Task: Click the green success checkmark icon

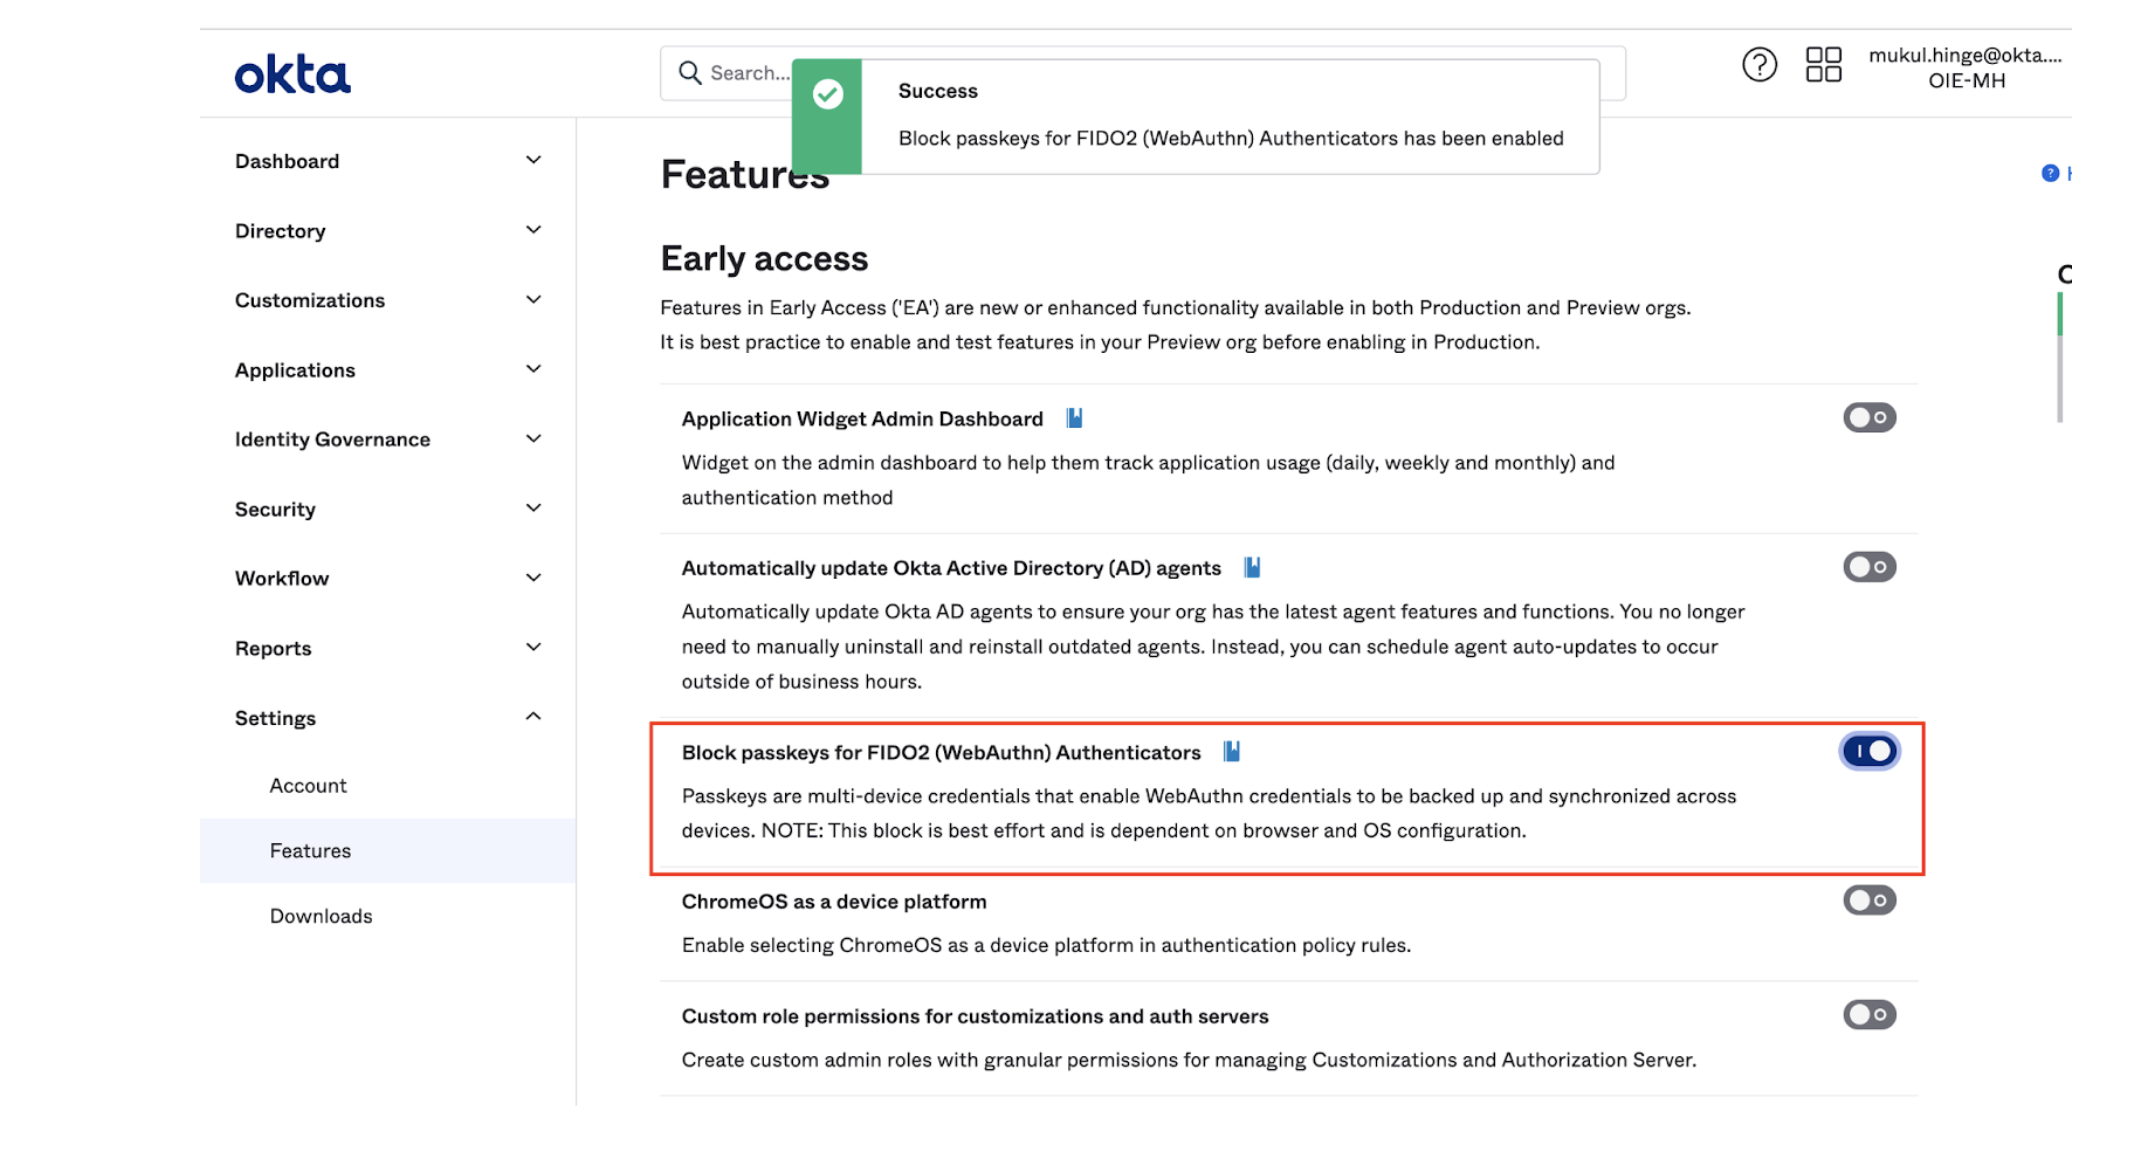Action: coord(826,93)
